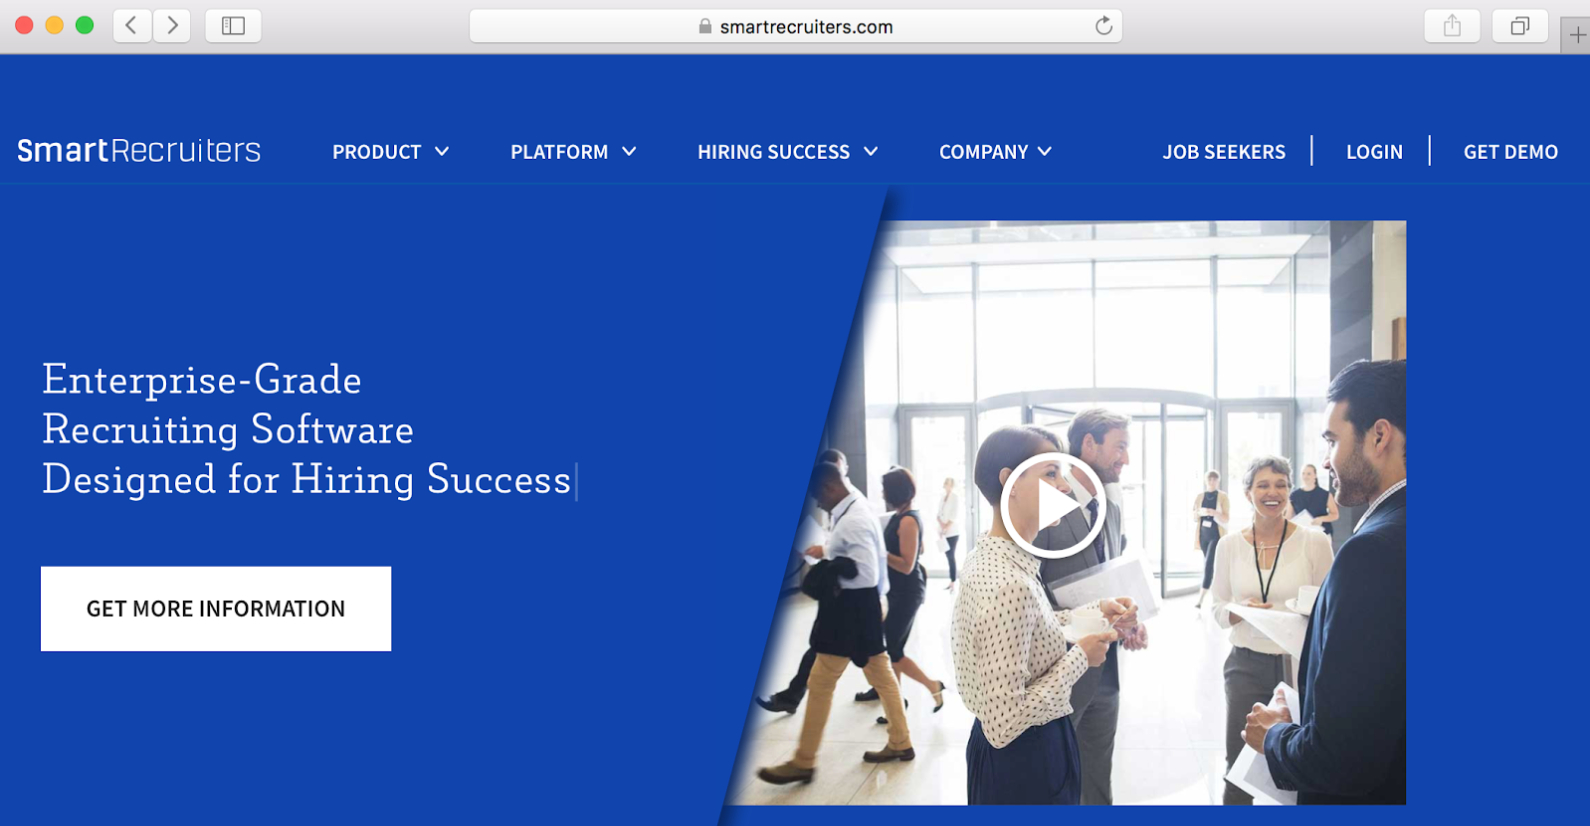This screenshot has width=1590, height=826.
Task: Focus the smartrecruiters.com address bar
Action: [x=795, y=26]
